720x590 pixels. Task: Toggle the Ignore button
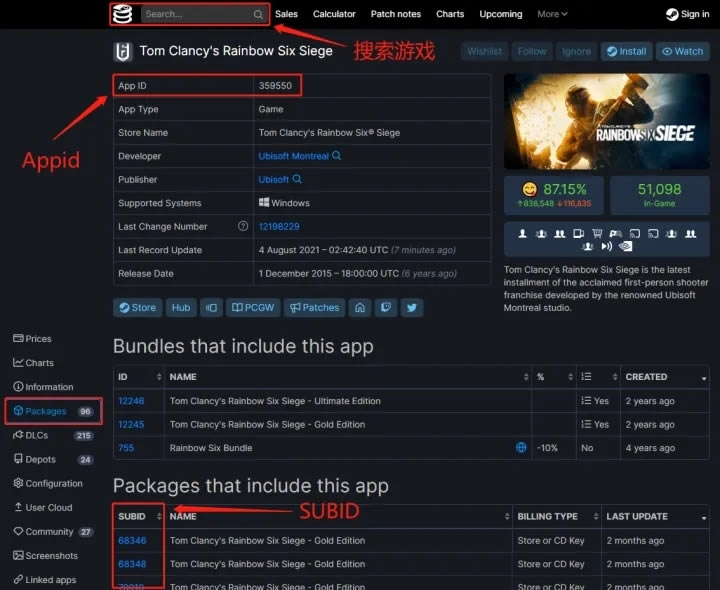coord(576,51)
